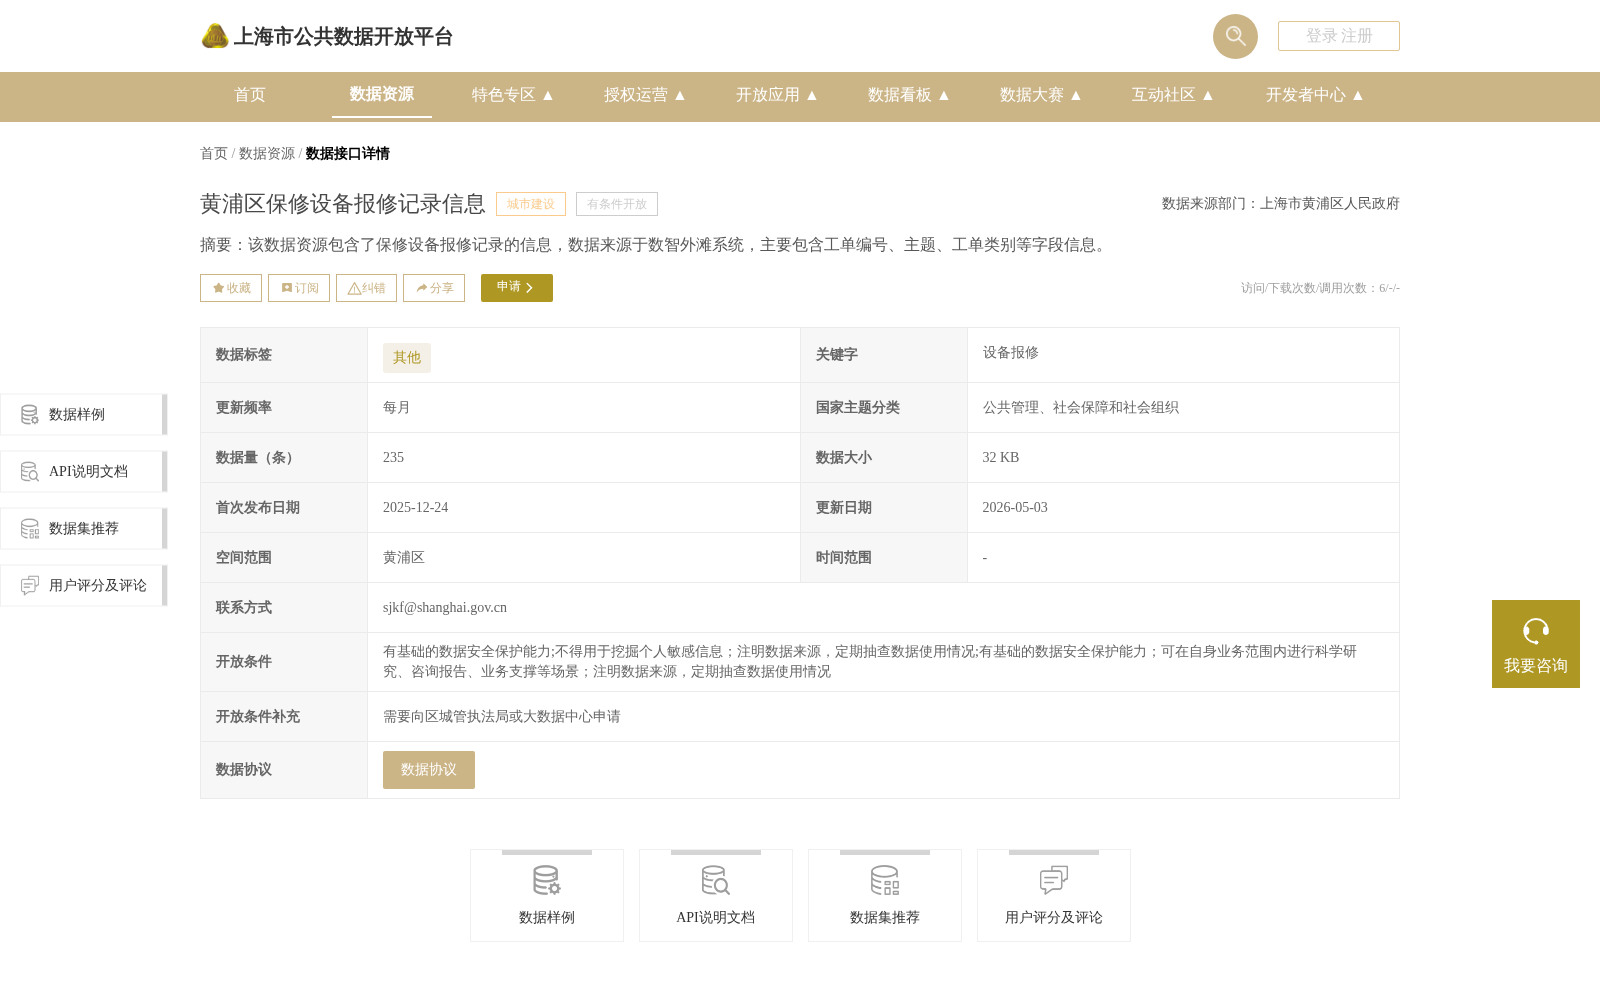Screen dimensions: 1600x1000
Task: Click the email sjkf@shanghai.gov.cn
Action: coord(445,608)
